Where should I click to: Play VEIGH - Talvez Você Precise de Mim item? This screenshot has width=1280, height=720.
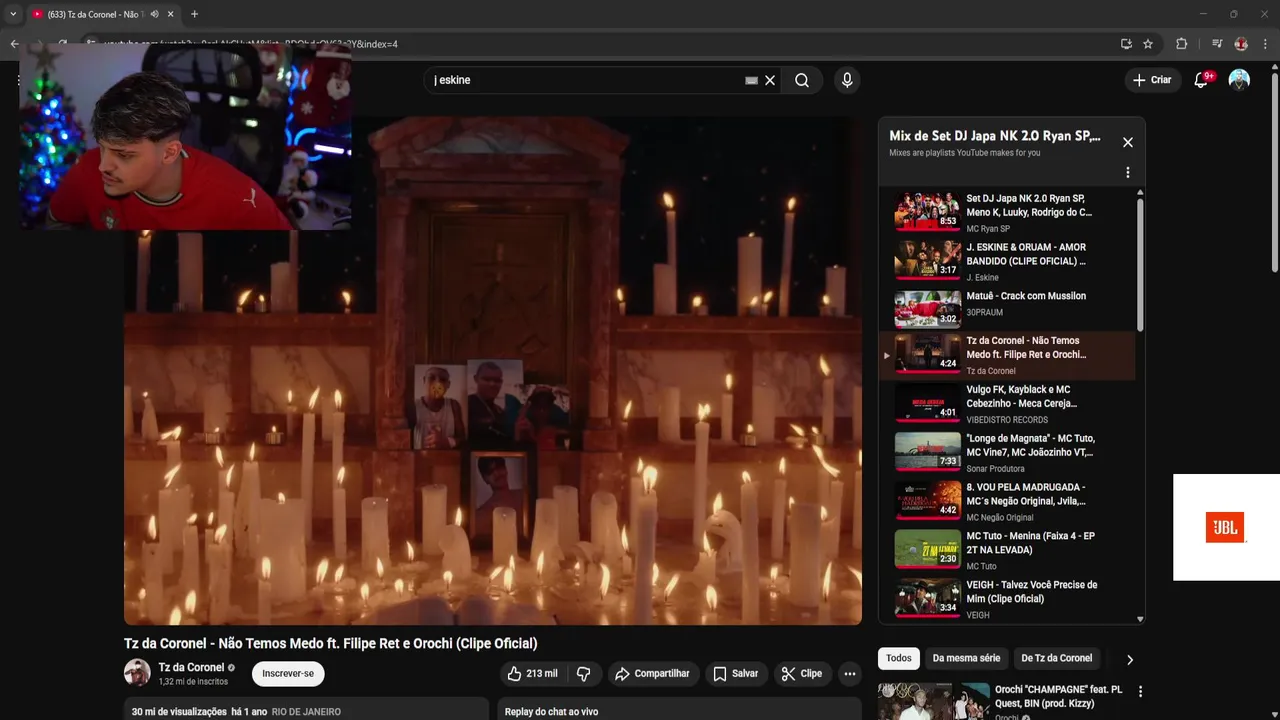(x=1008, y=599)
